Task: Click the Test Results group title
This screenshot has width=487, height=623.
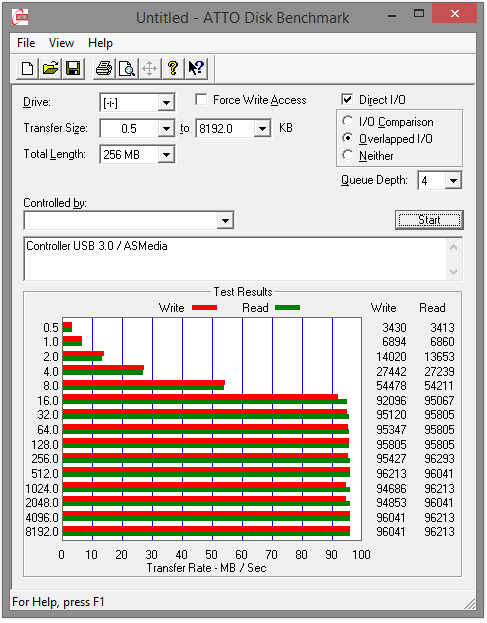Action: (243, 292)
